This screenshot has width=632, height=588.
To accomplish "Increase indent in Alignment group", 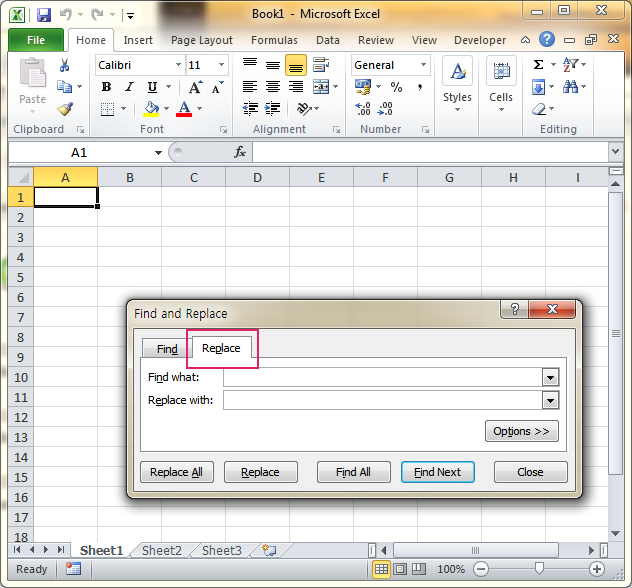I will [x=273, y=108].
